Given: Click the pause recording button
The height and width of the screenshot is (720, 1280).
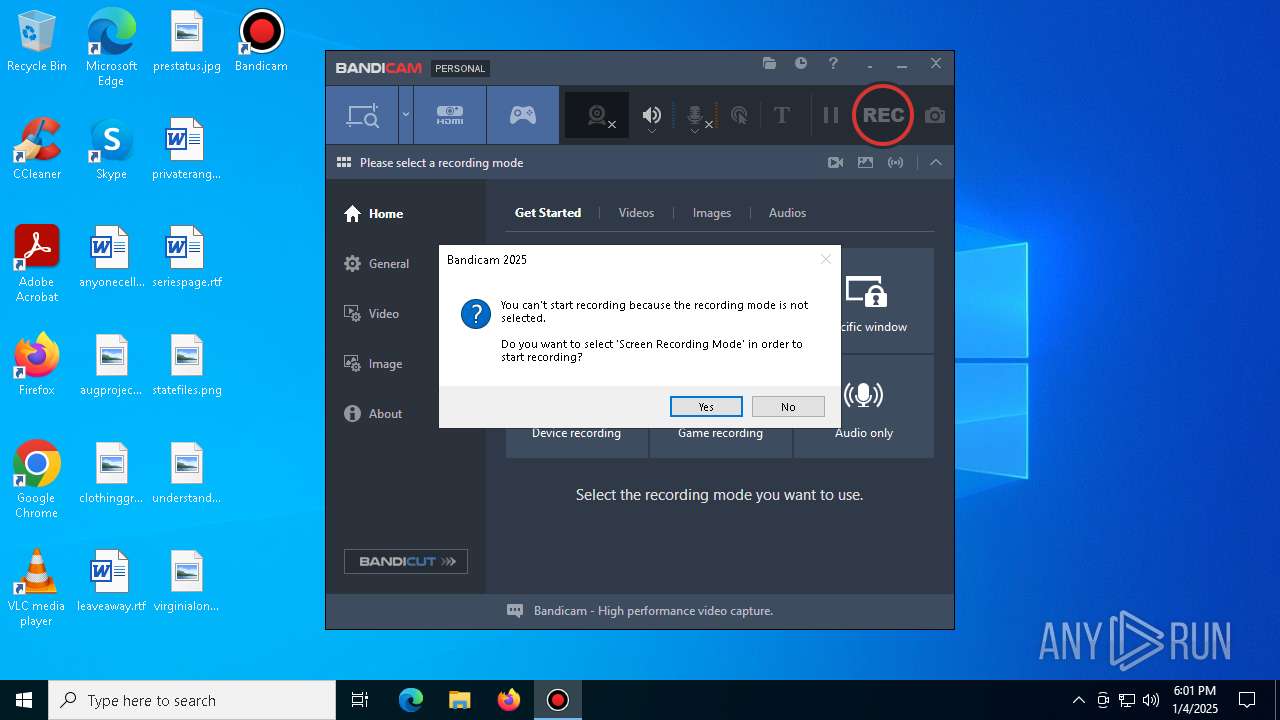Looking at the screenshot, I should coord(830,116).
